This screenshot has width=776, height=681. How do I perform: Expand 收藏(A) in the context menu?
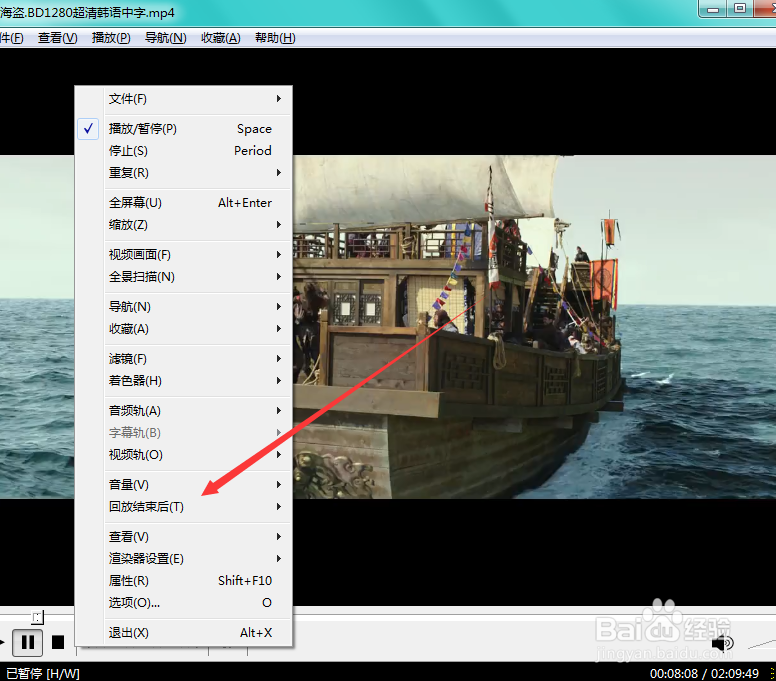(x=184, y=329)
